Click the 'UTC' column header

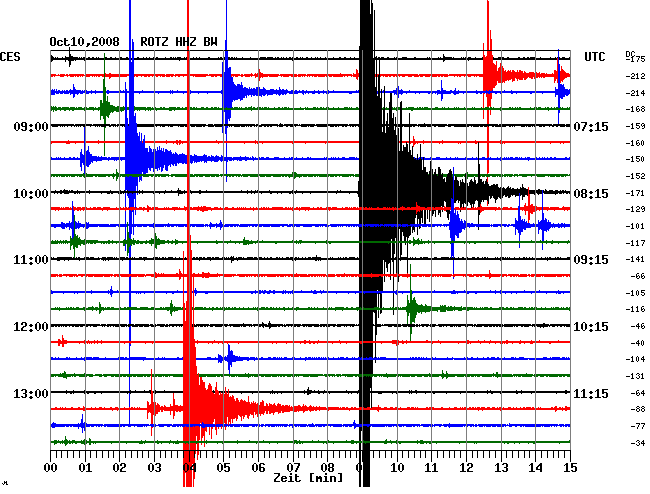(x=595, y=57)
